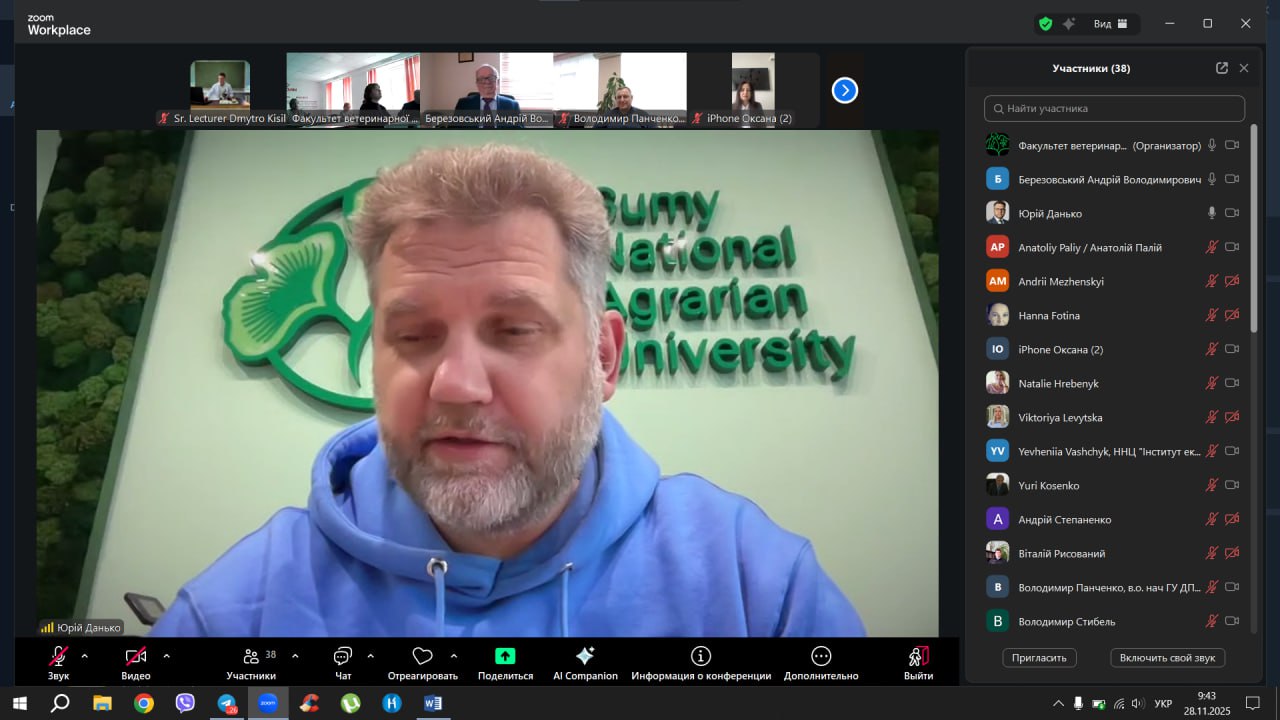
Task: Turn on camera with Видео button
Action: pos(136,656)
